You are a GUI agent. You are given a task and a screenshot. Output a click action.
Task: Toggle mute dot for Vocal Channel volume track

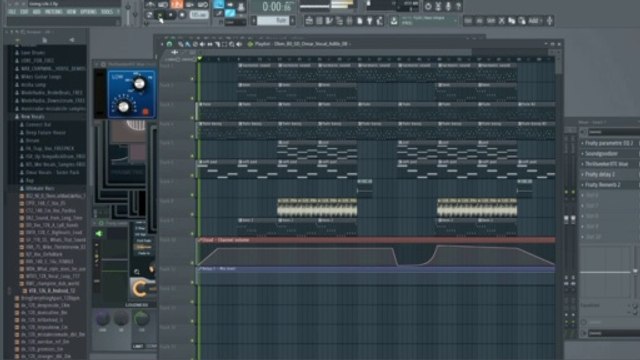[192, 263]
